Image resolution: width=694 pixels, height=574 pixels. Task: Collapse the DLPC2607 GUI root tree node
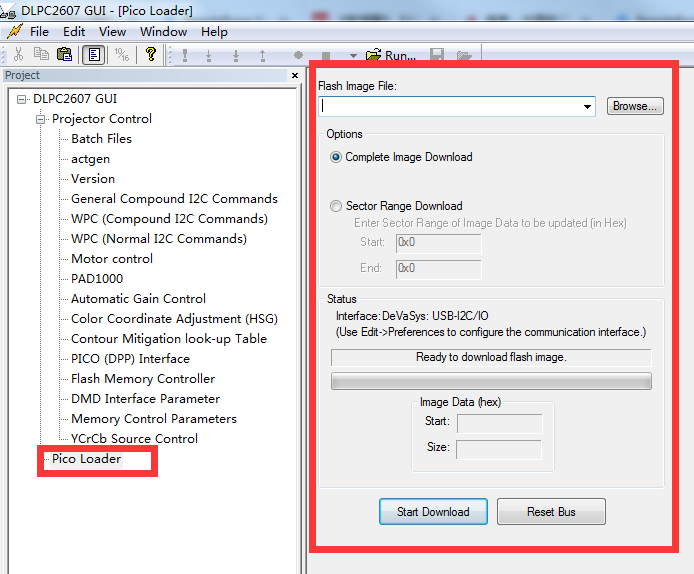point(21,99)
